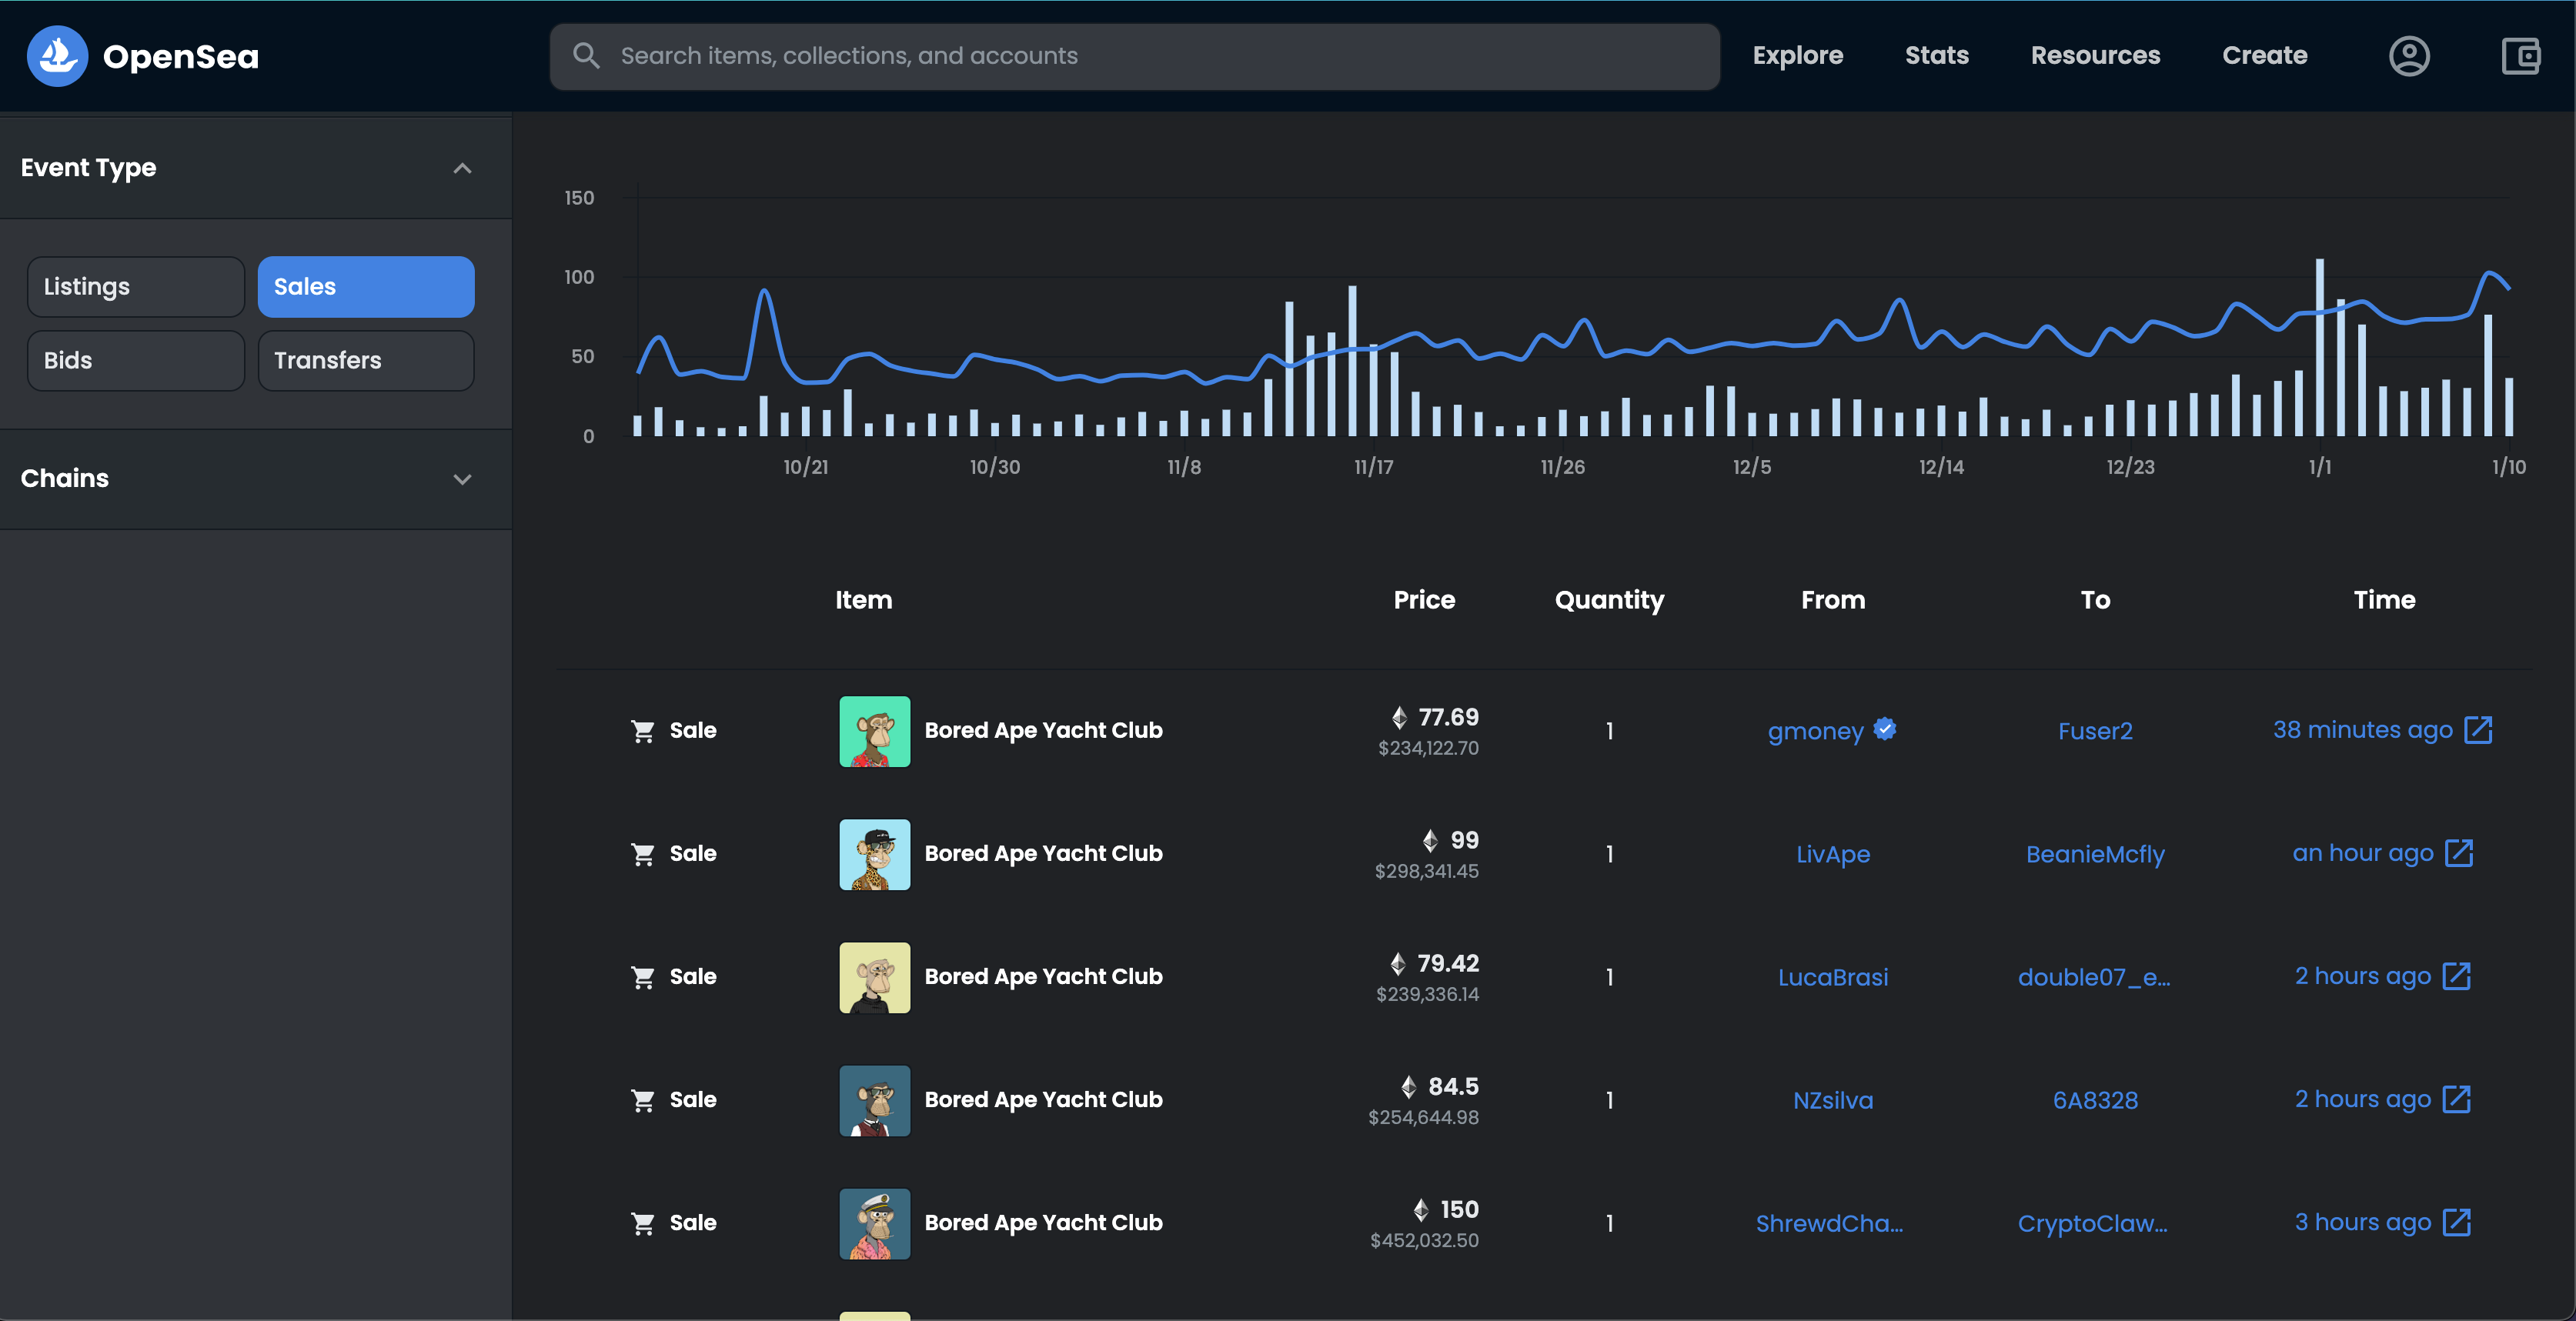
Task: Collapse the Event Type section
Action: pyautogui.click(x=462, y=168)
